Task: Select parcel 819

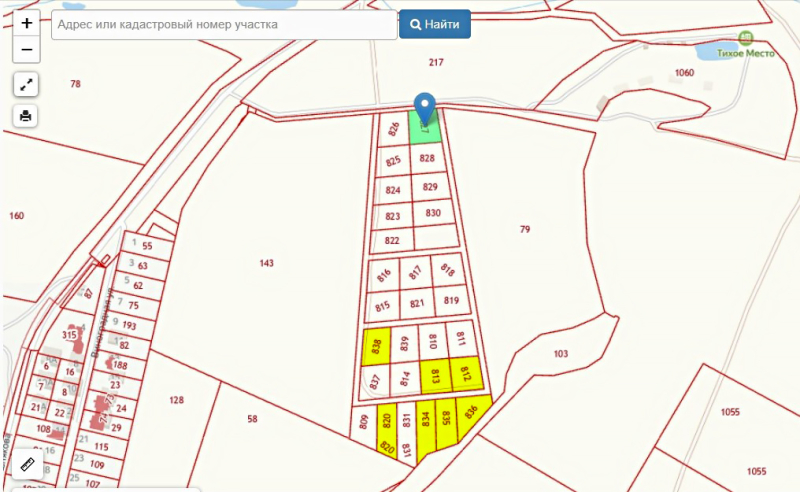Action: click(451, 301)
